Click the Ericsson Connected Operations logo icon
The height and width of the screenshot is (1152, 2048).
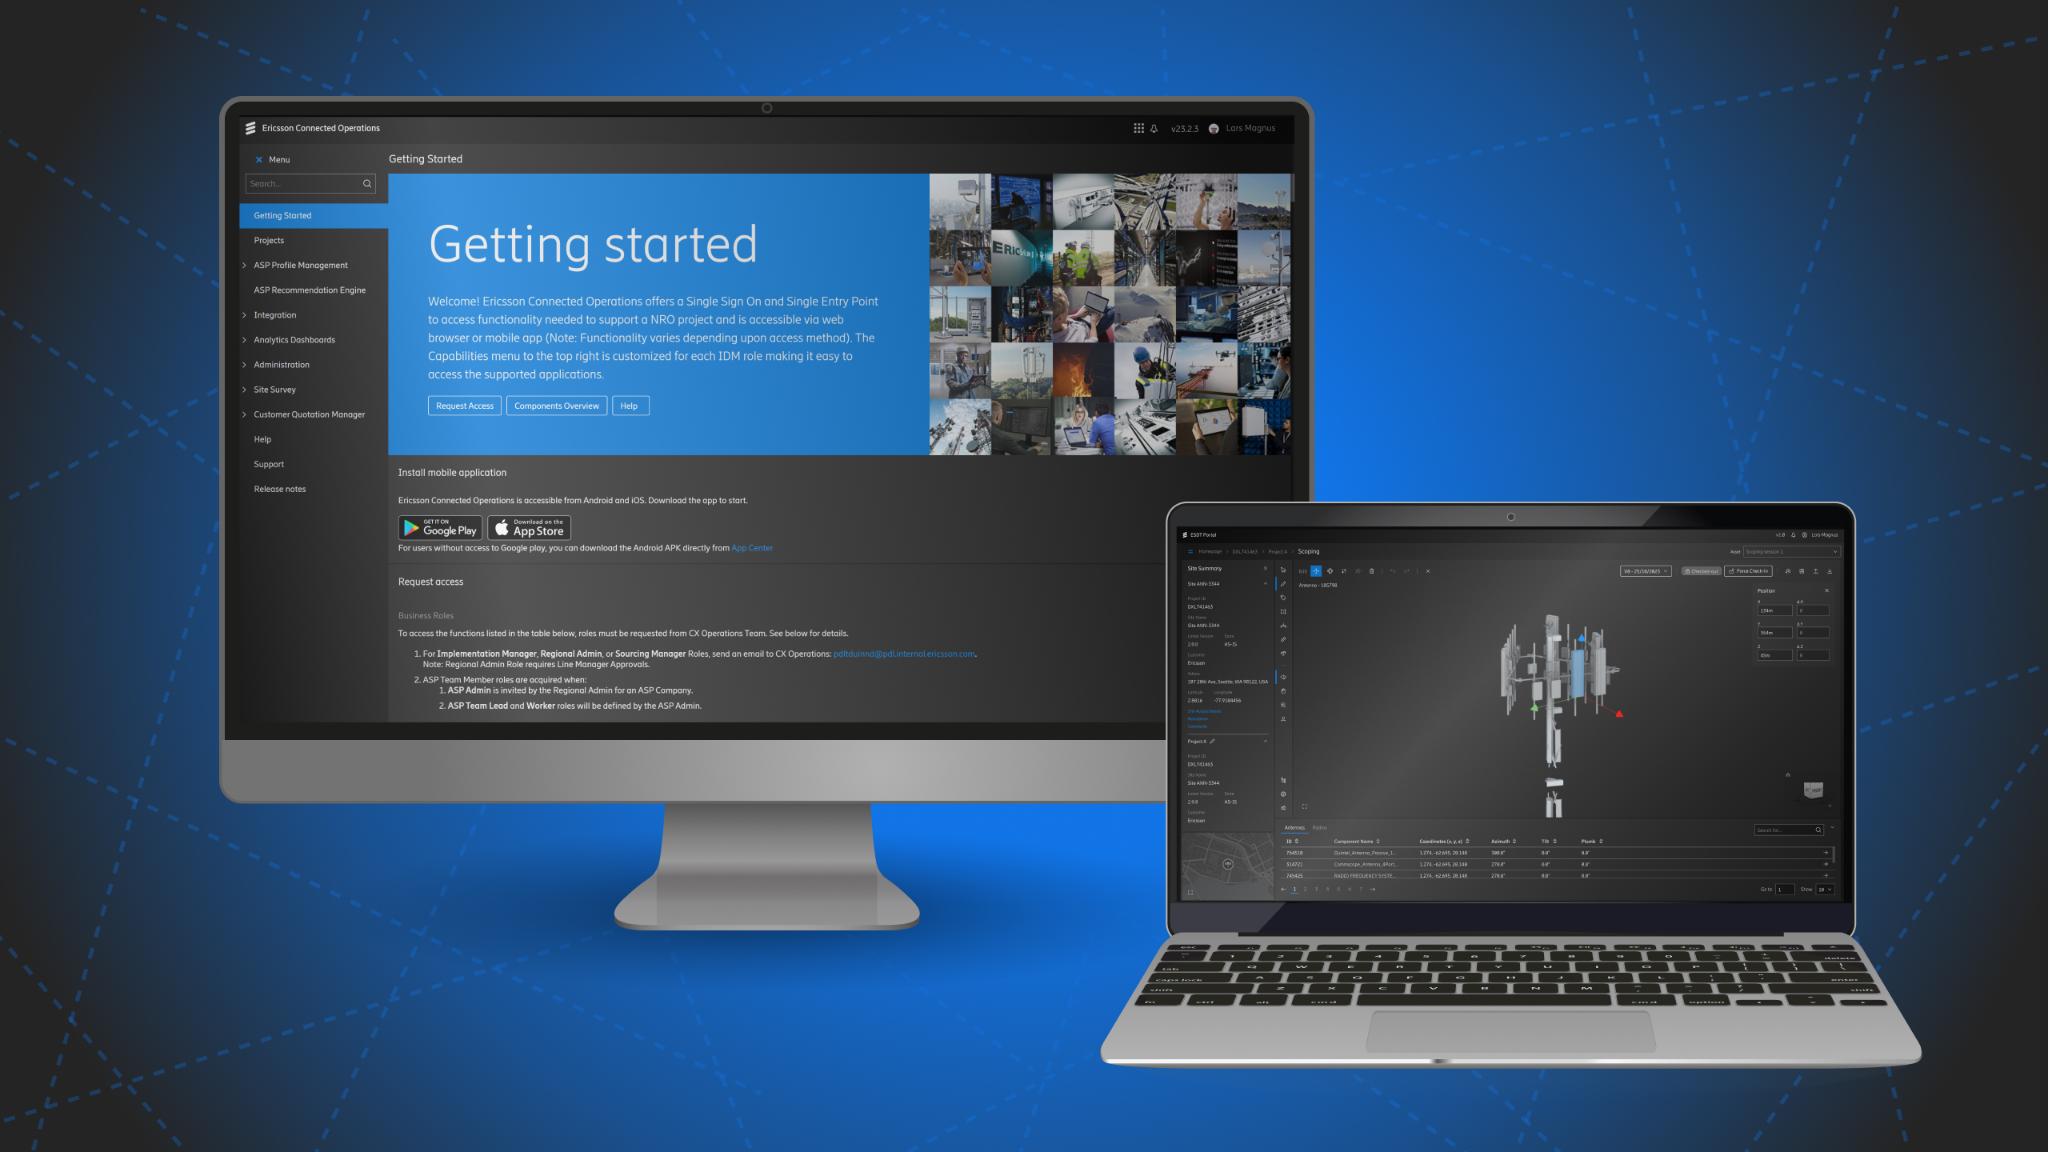point(250,128)
